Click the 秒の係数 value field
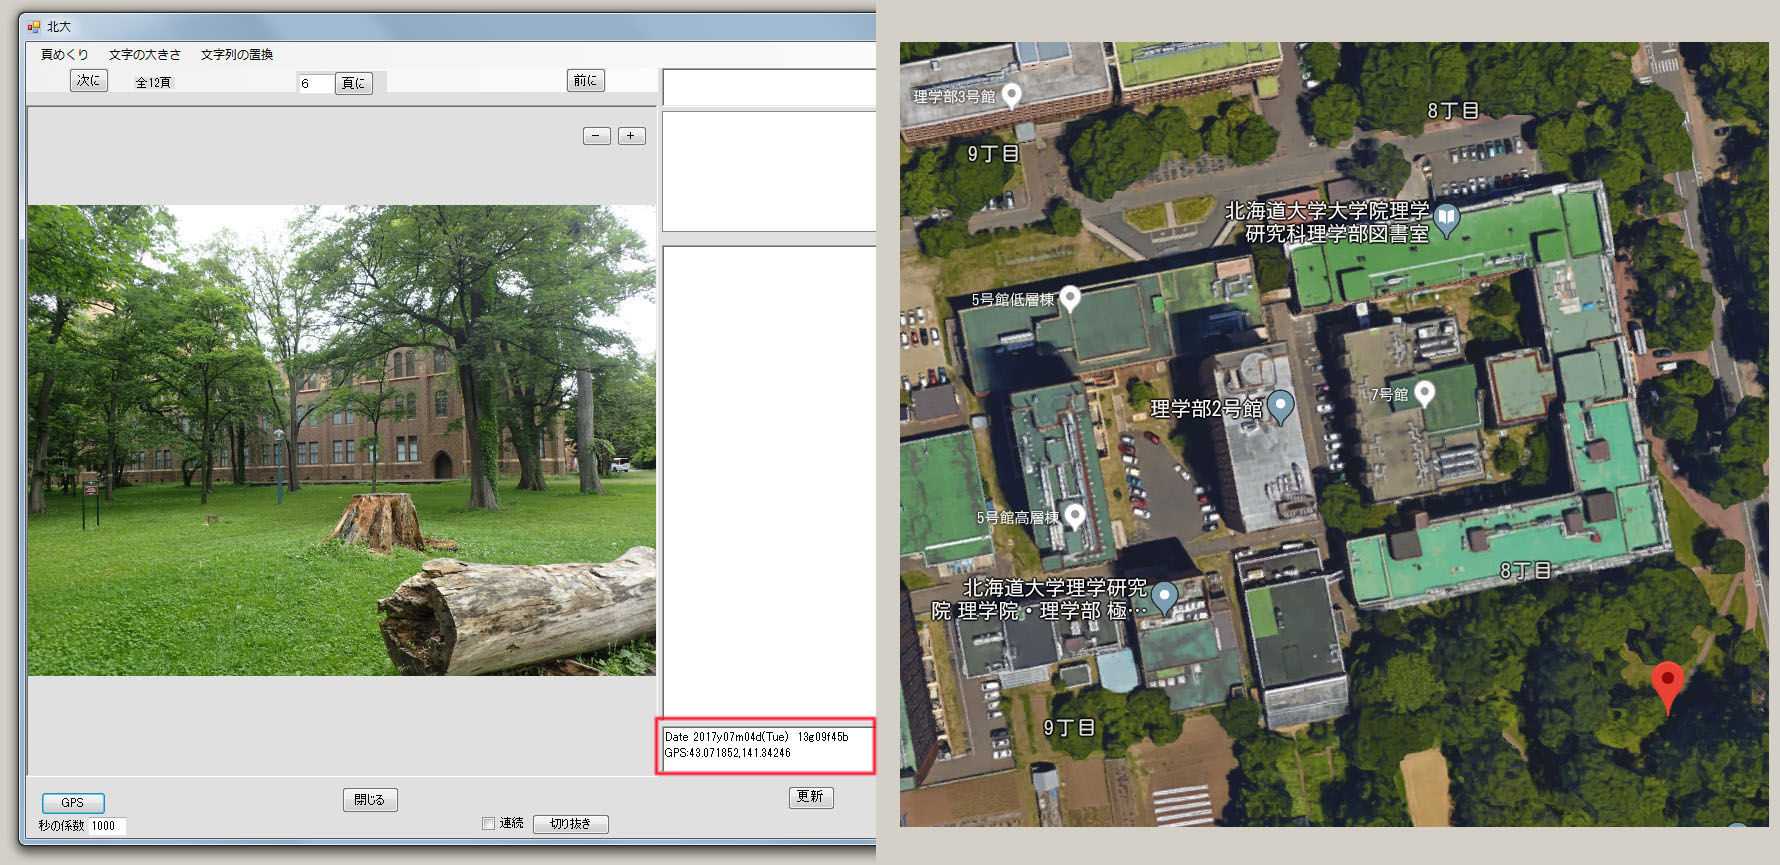Screen dimensions: 1780x865 107,826
